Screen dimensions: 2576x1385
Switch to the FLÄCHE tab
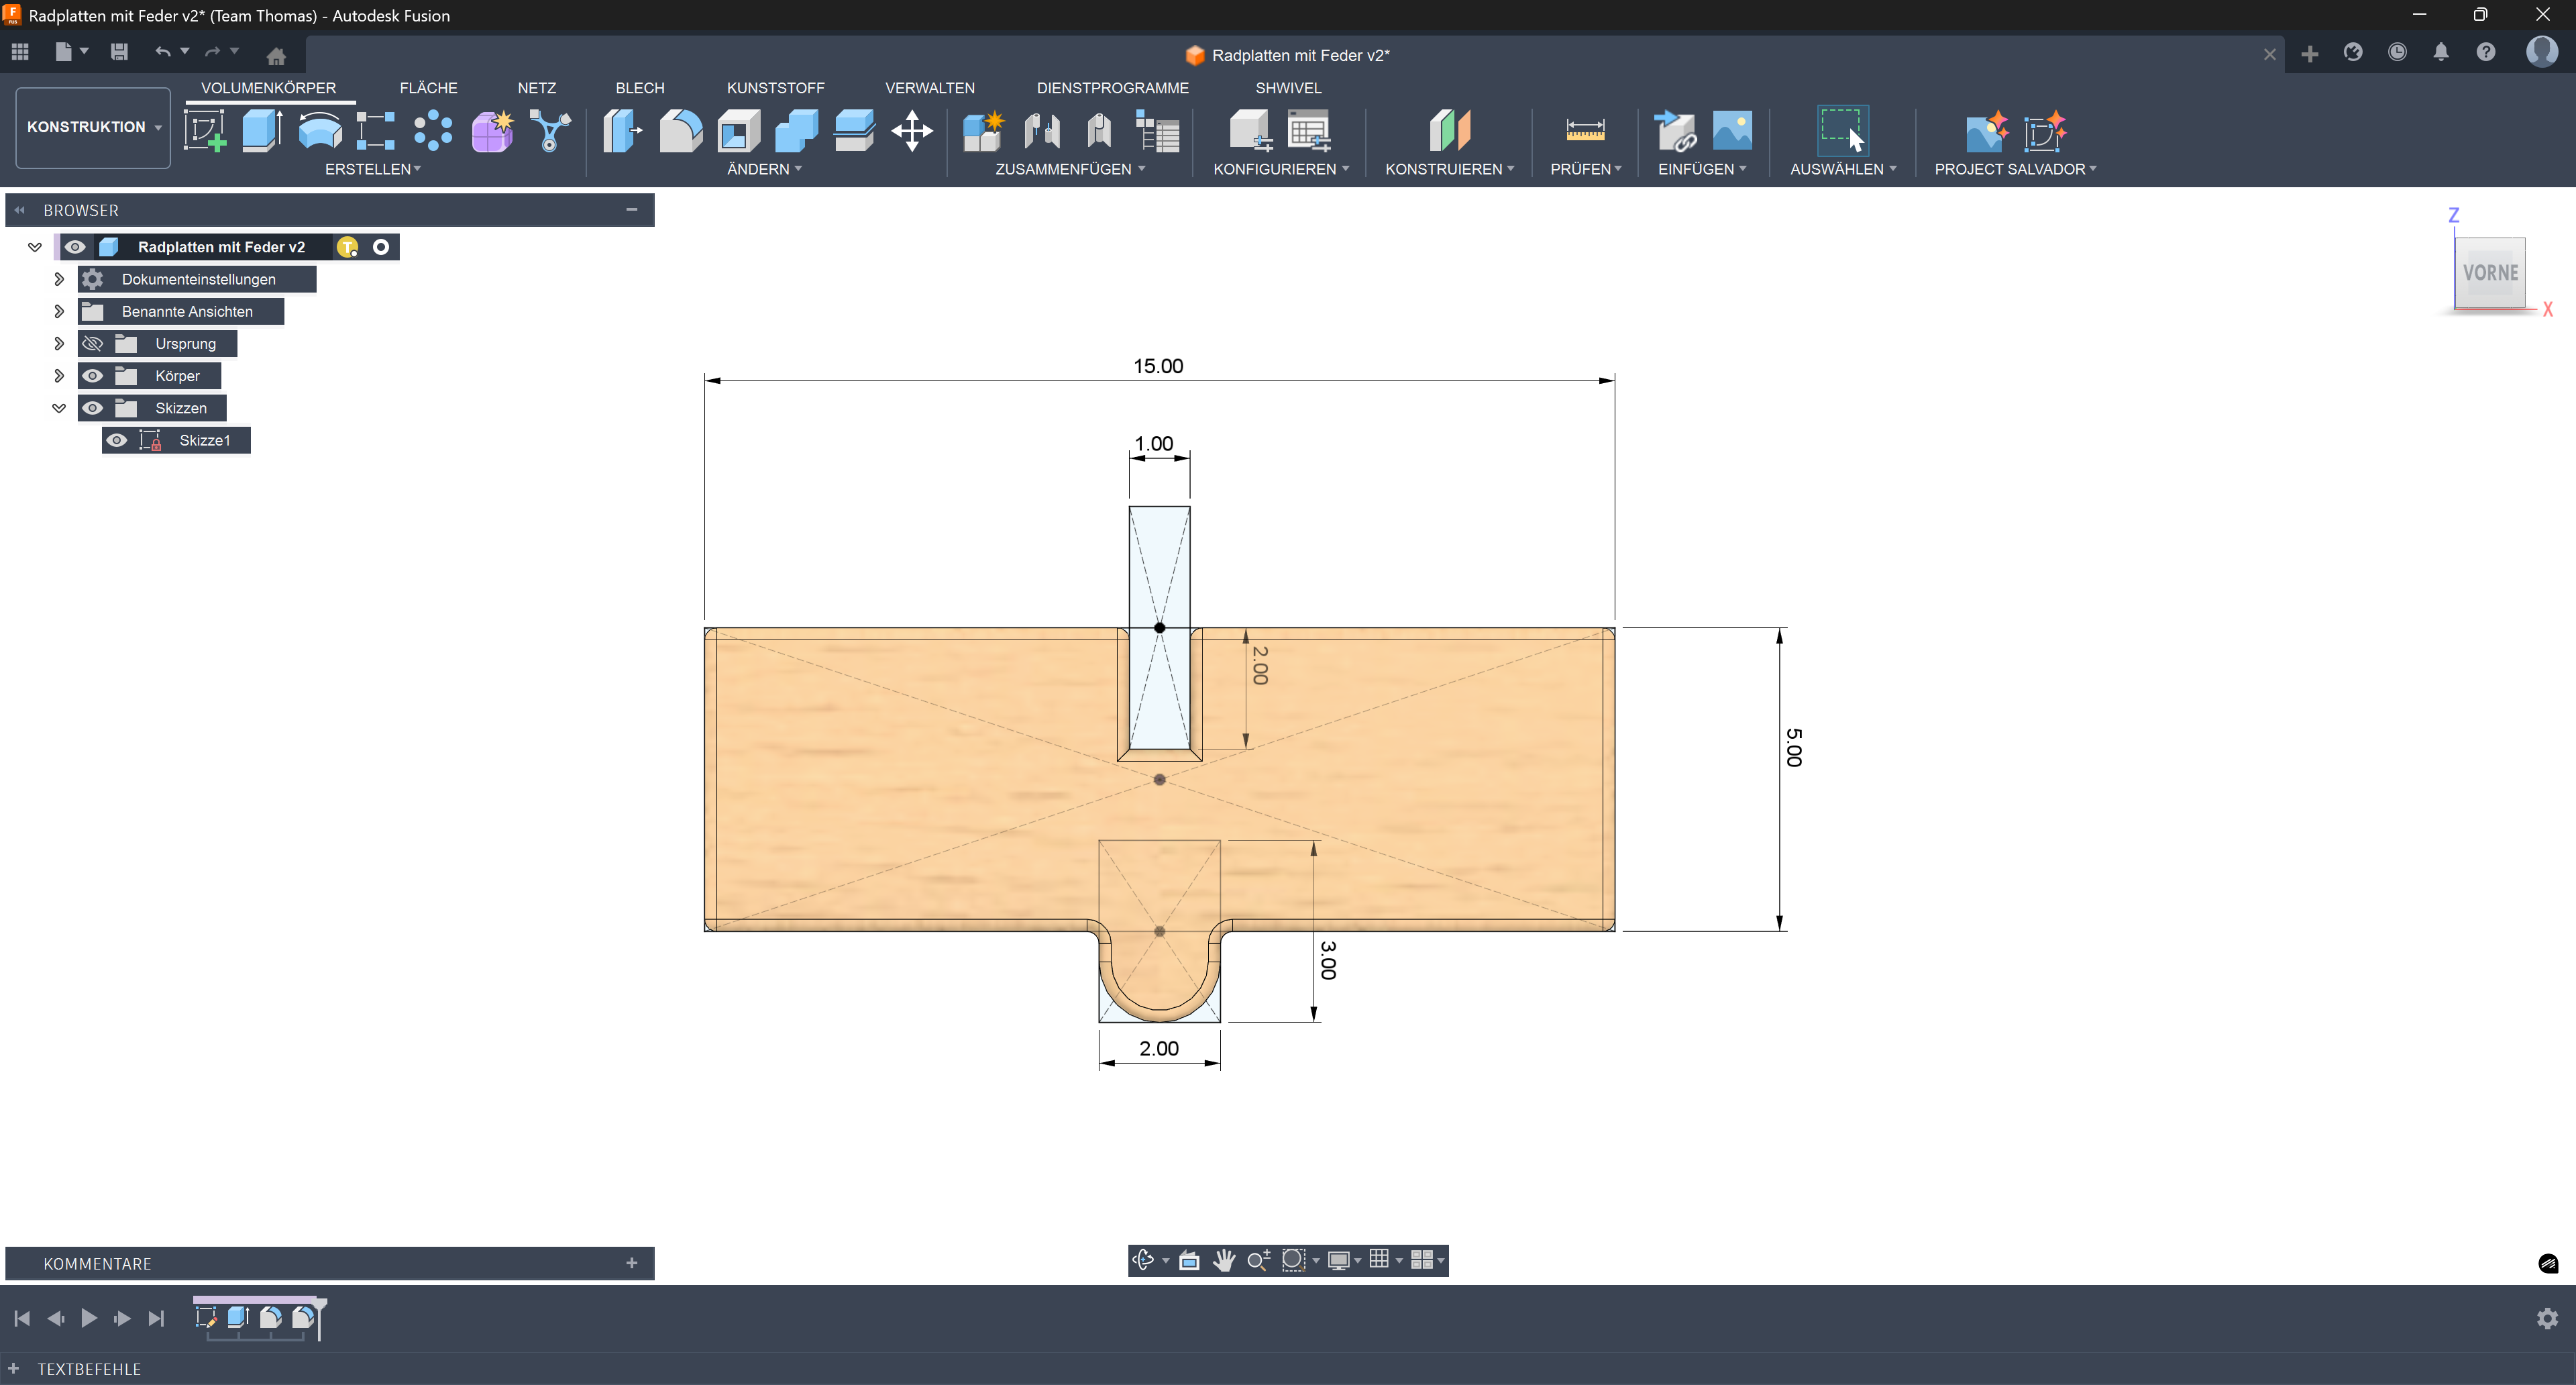428,88
